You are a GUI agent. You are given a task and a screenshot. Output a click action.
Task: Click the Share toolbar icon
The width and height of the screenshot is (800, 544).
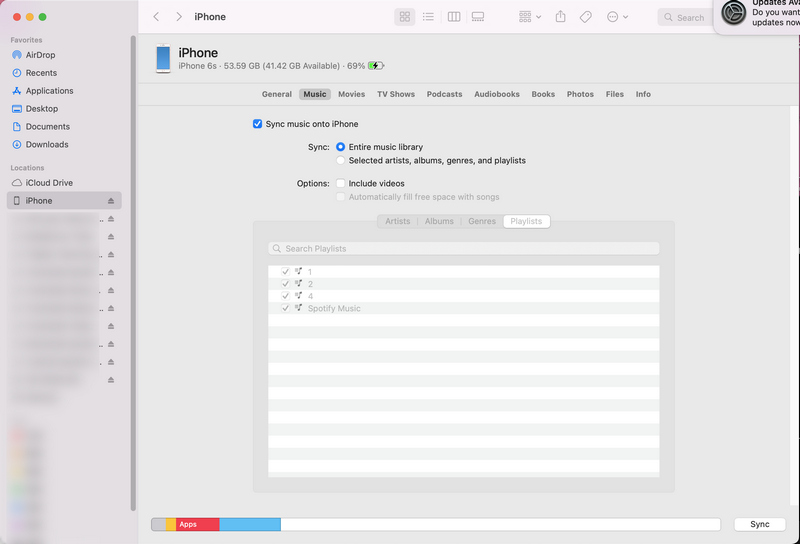click(x=560, y=17)
